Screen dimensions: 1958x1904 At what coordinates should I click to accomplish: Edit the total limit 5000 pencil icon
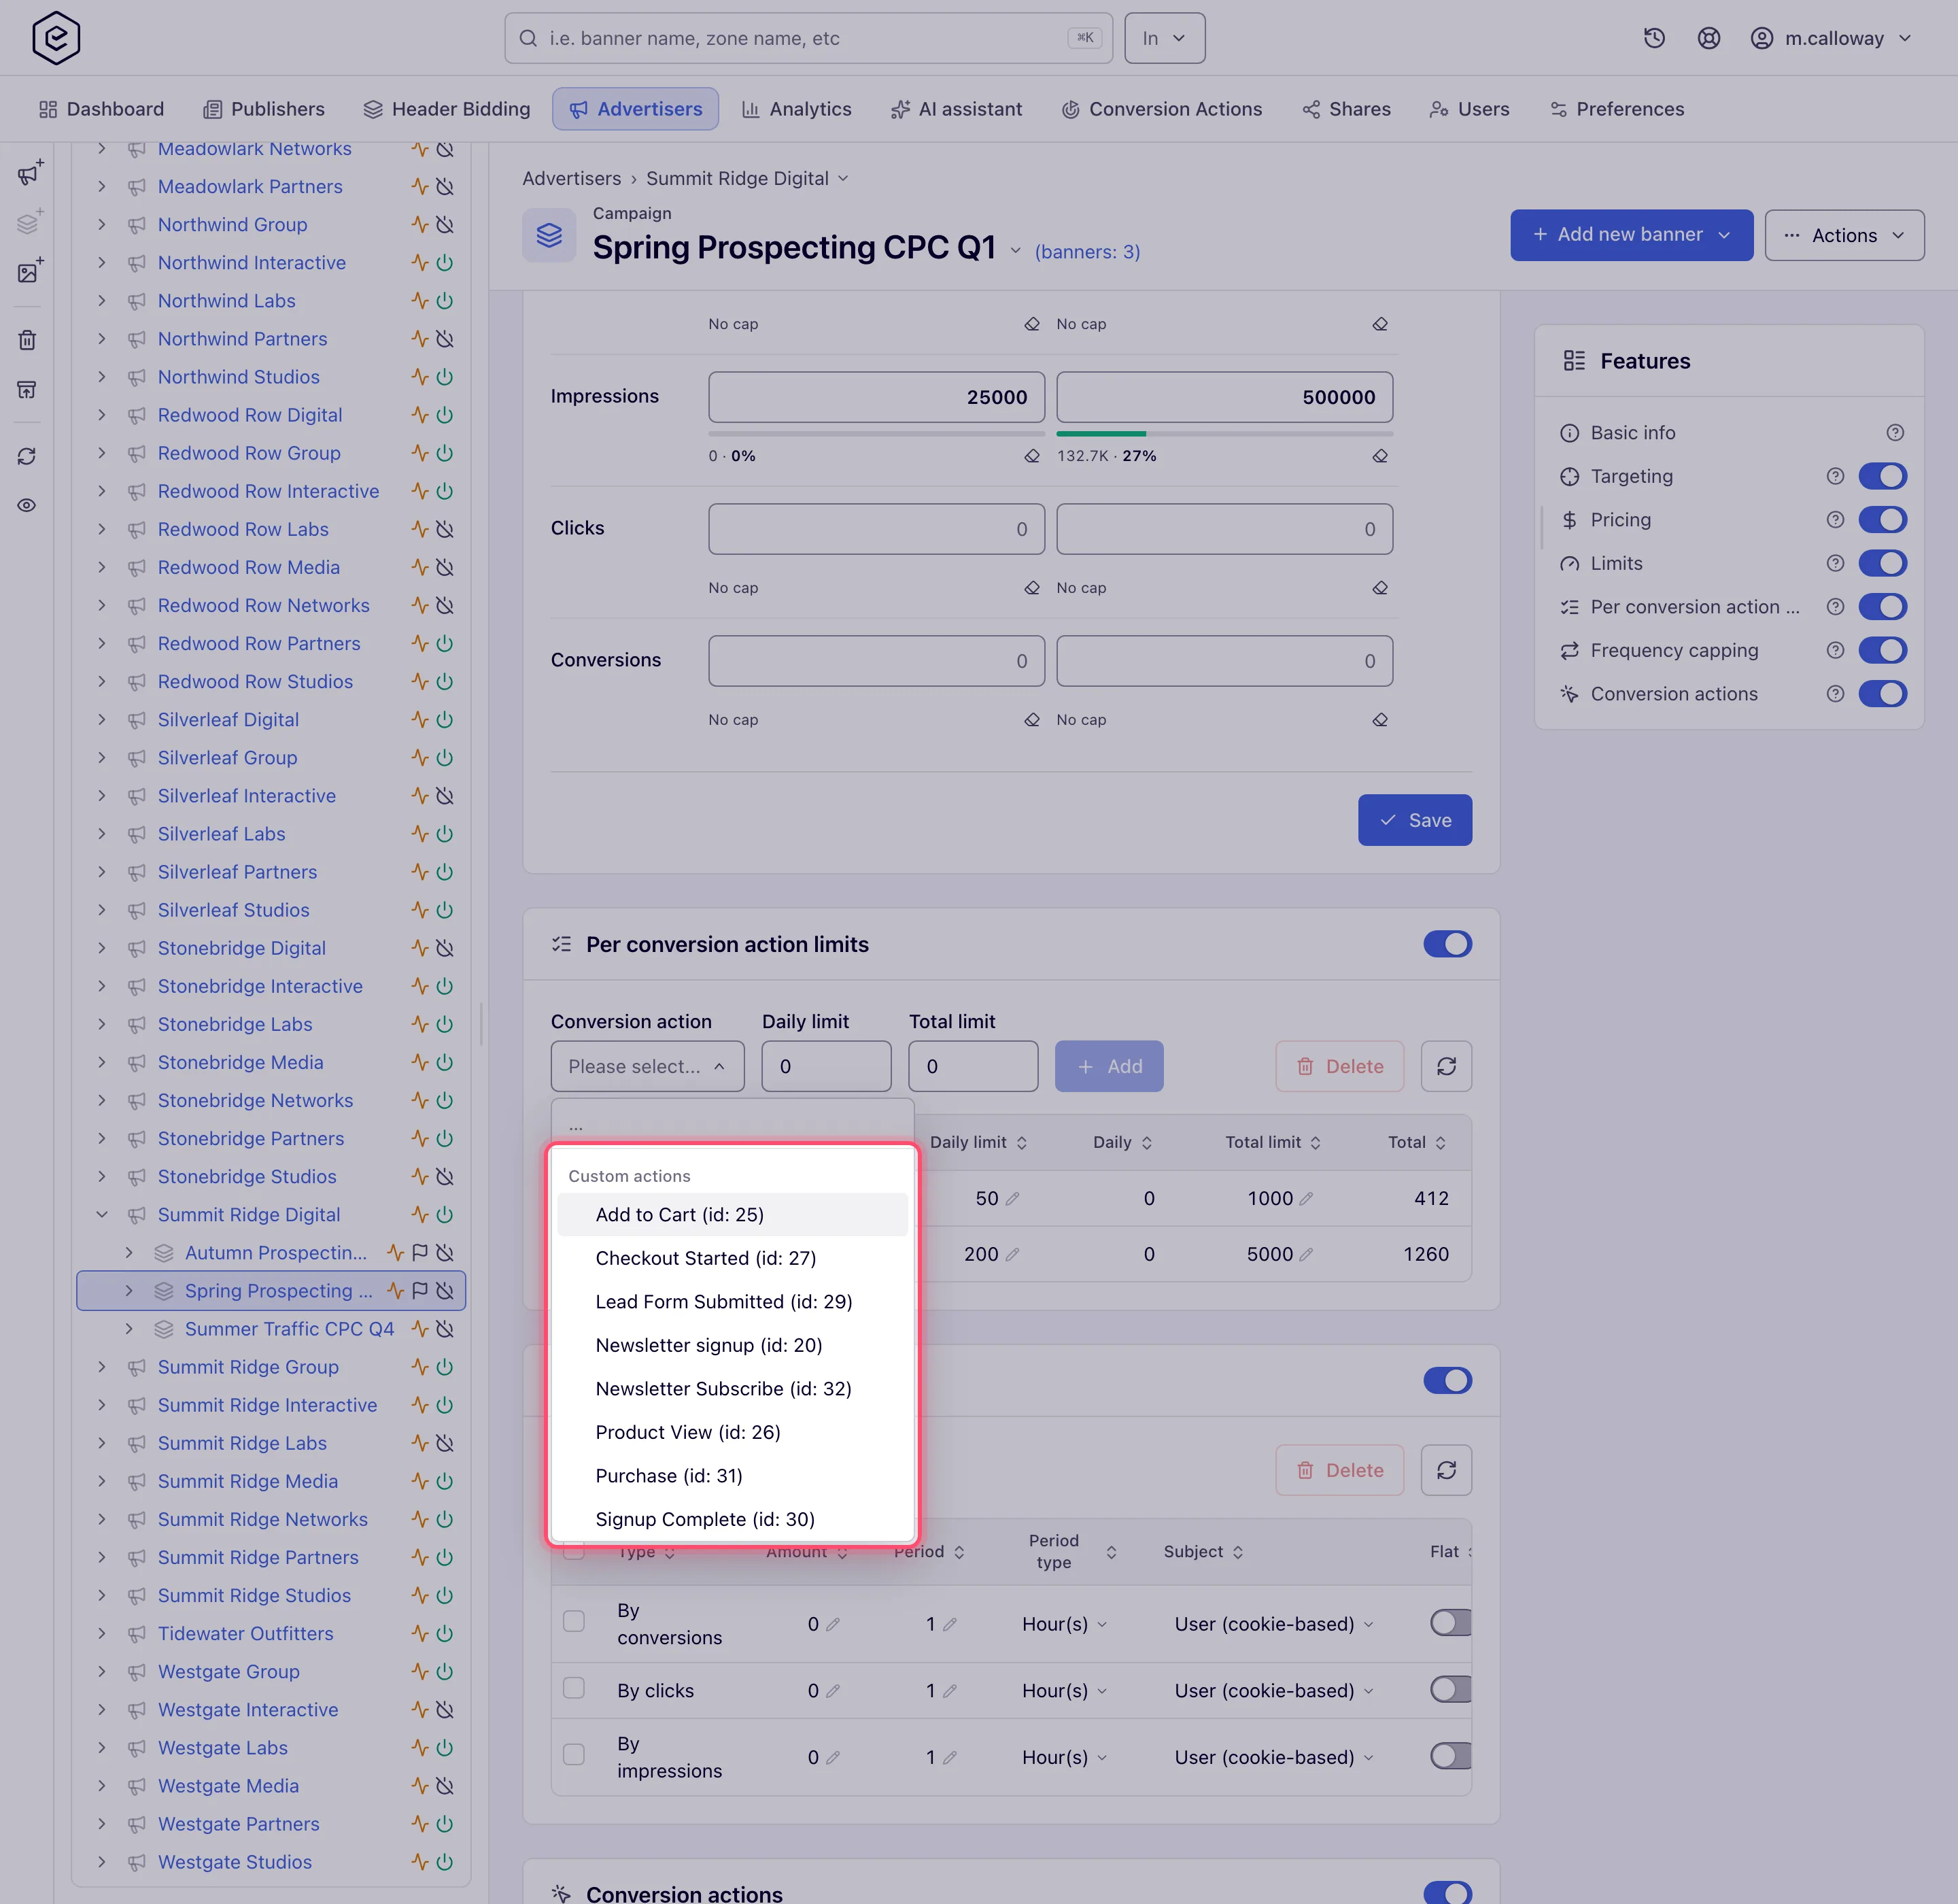[x=1306, y=1254]
